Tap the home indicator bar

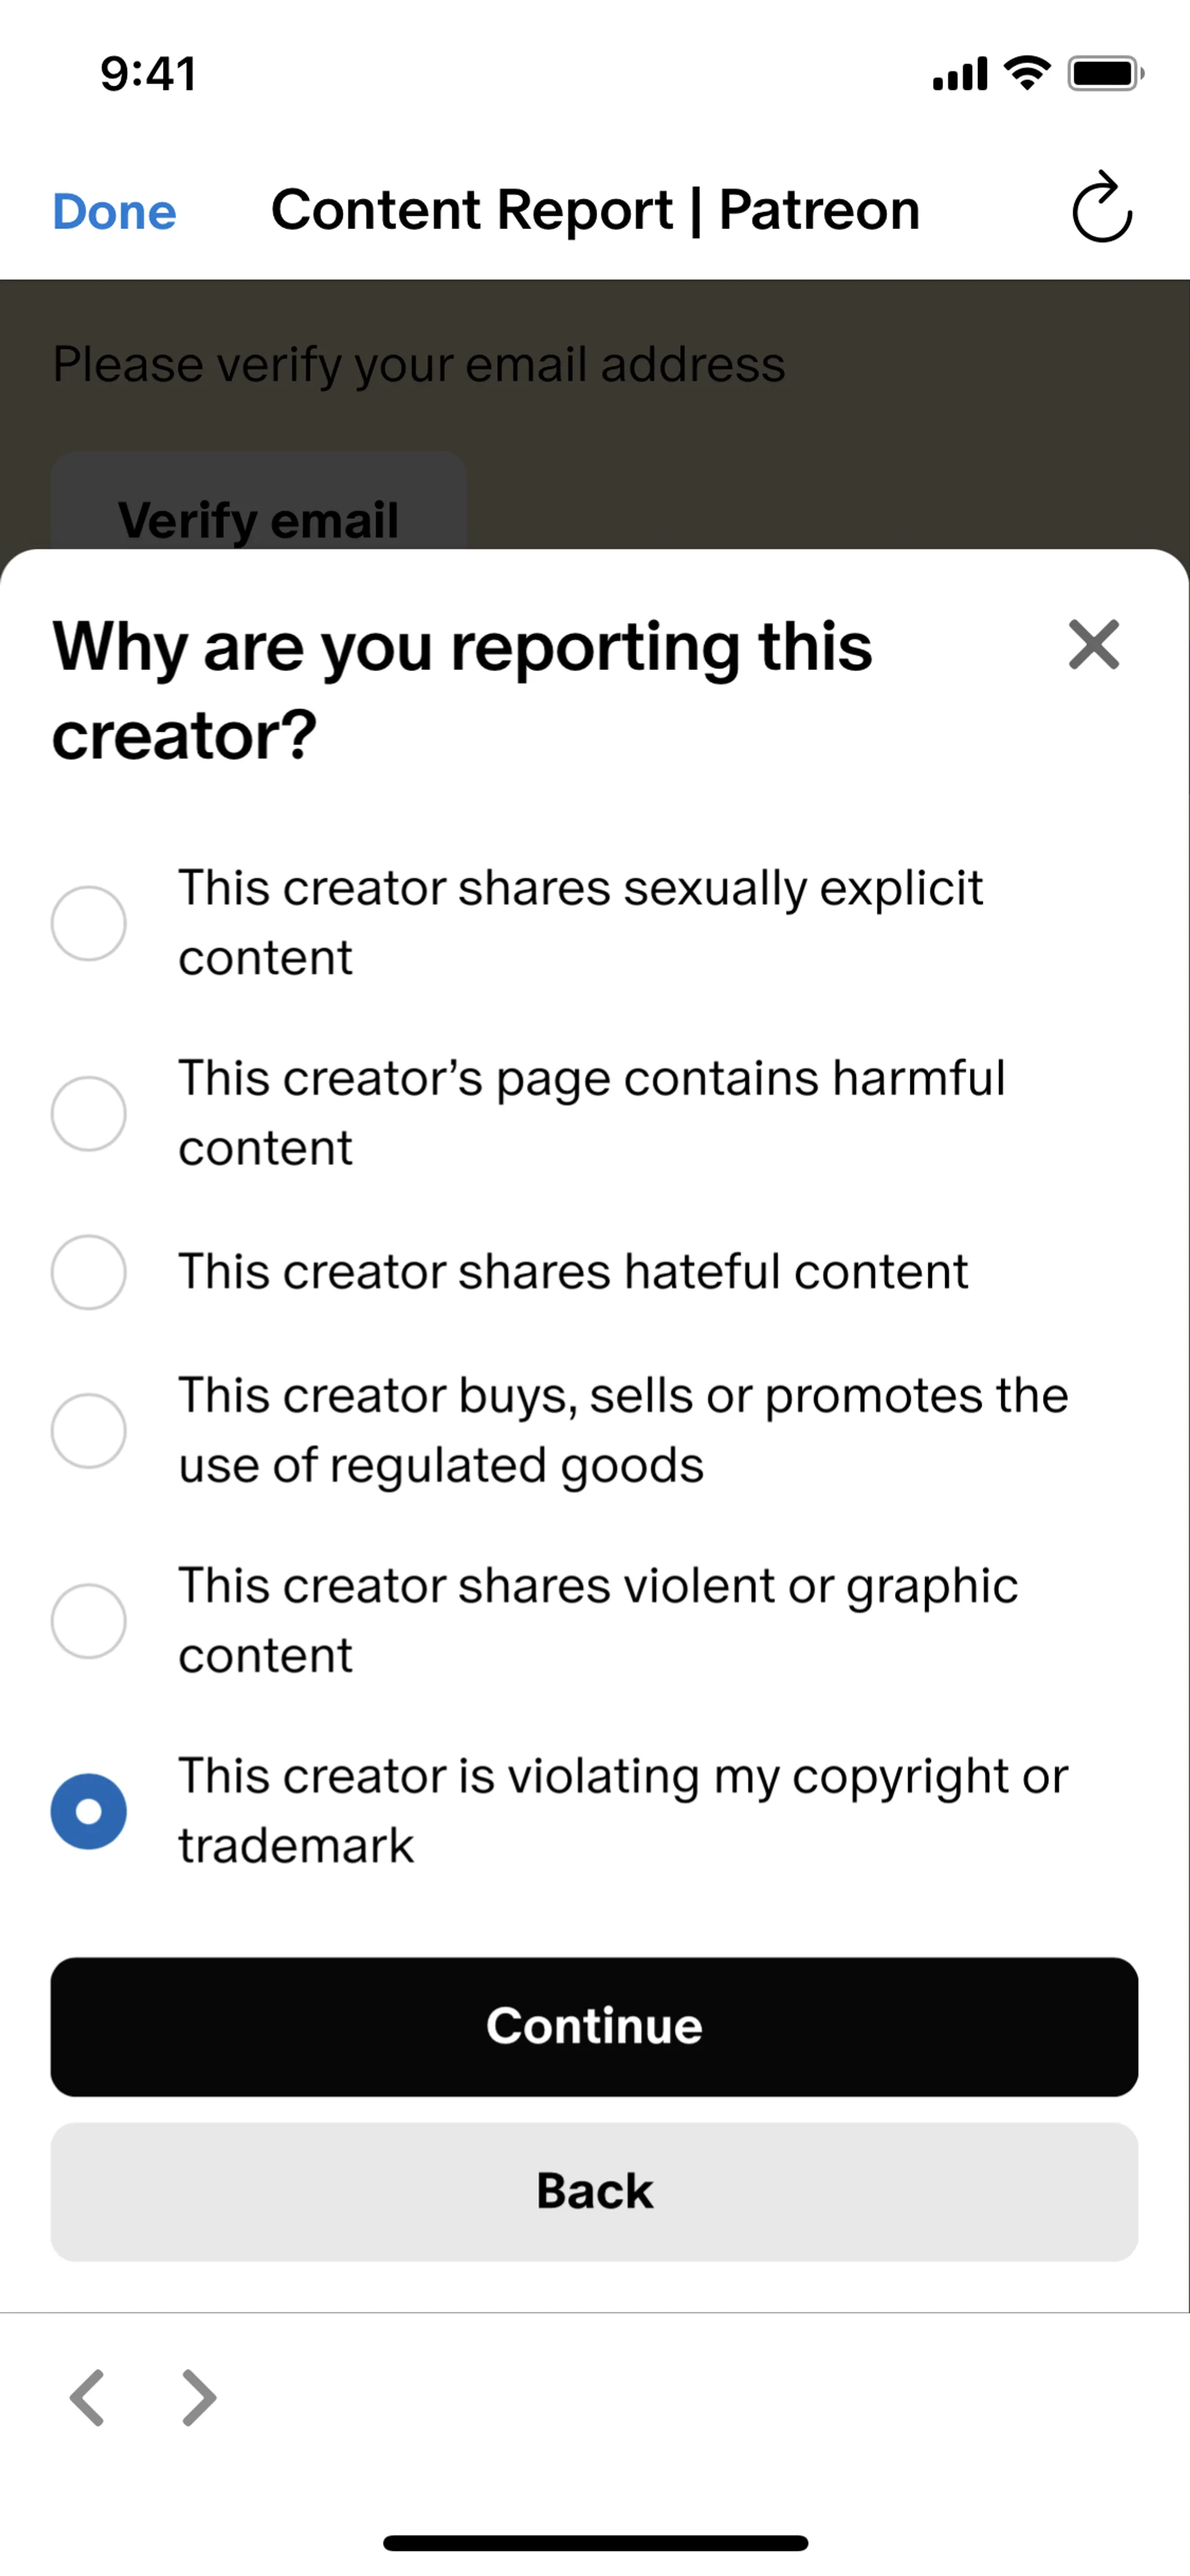(x=595, y=2542)
